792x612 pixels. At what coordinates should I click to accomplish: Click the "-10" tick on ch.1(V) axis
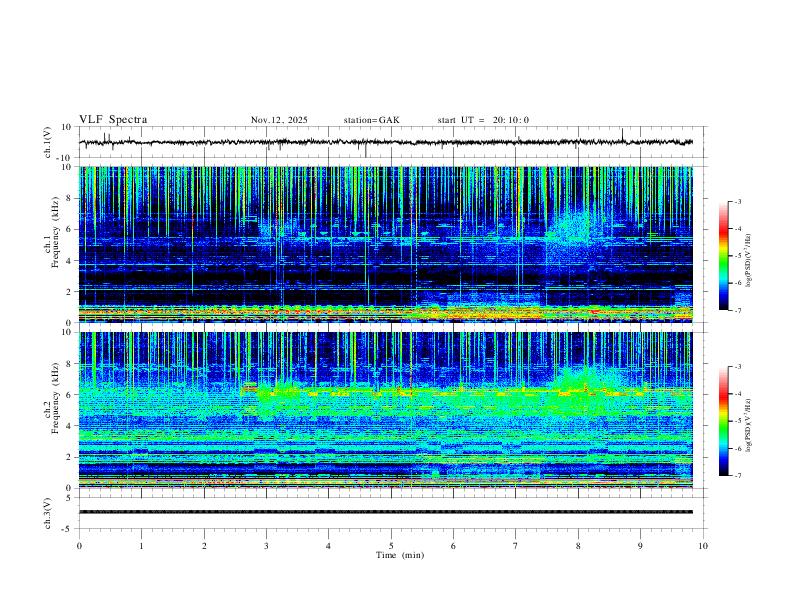65,158
